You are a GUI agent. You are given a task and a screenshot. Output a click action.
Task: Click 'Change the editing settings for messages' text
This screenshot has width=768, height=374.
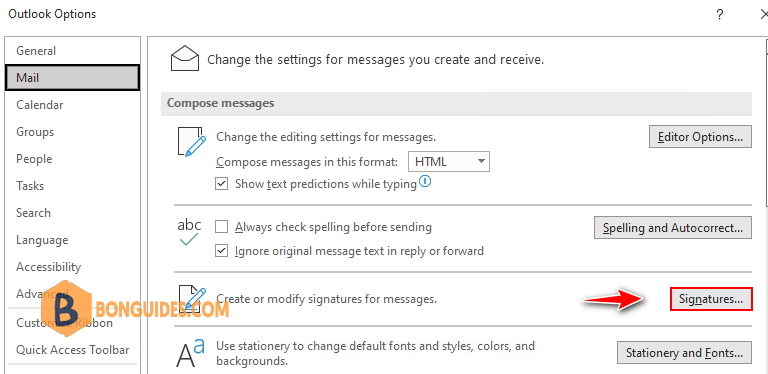(x=326, y=137)
